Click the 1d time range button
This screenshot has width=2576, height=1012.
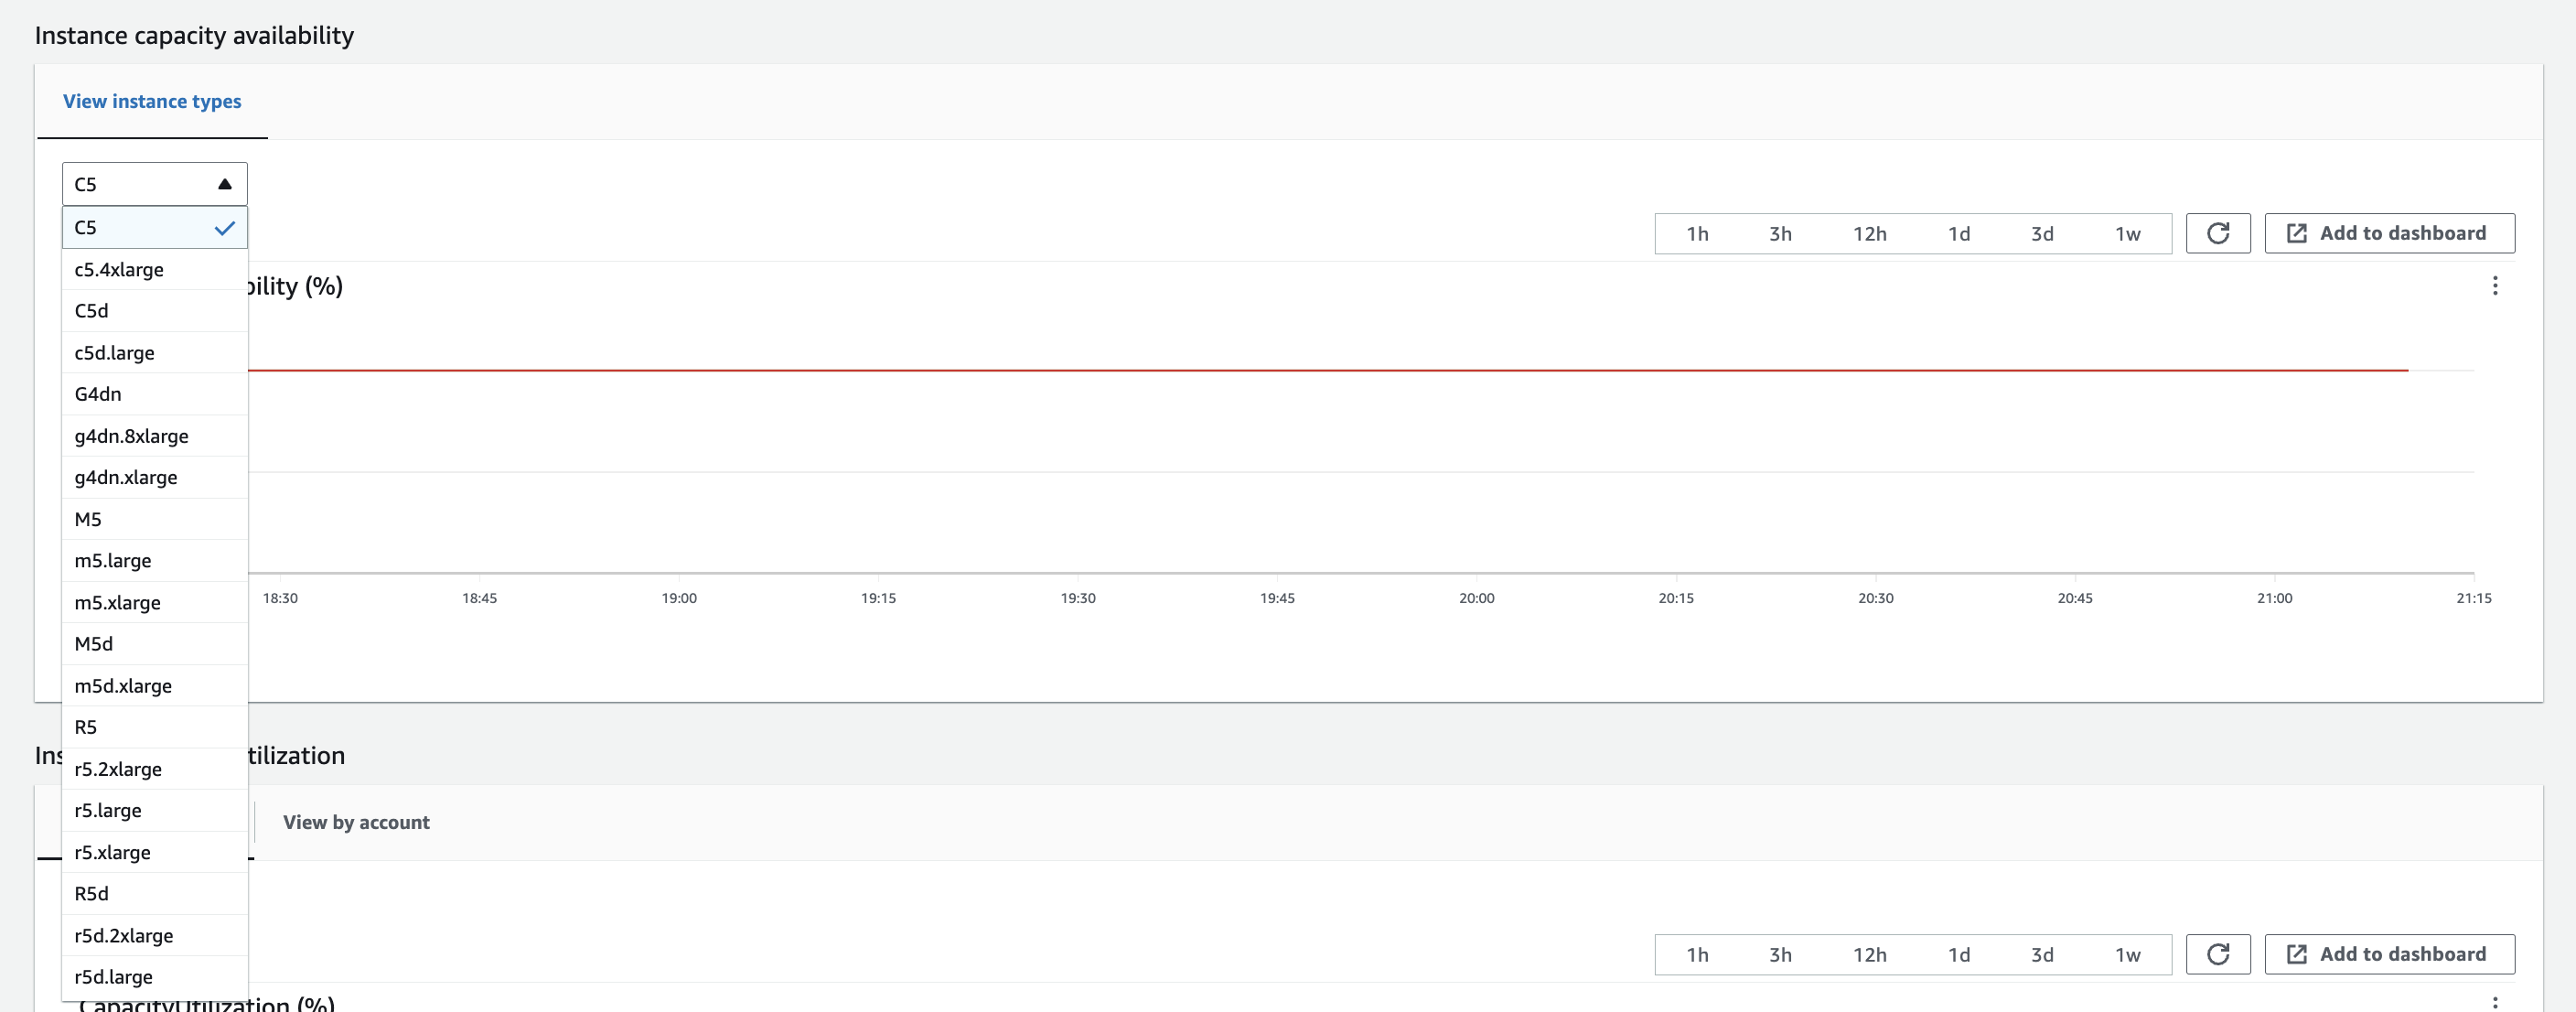pos(1959,233)
